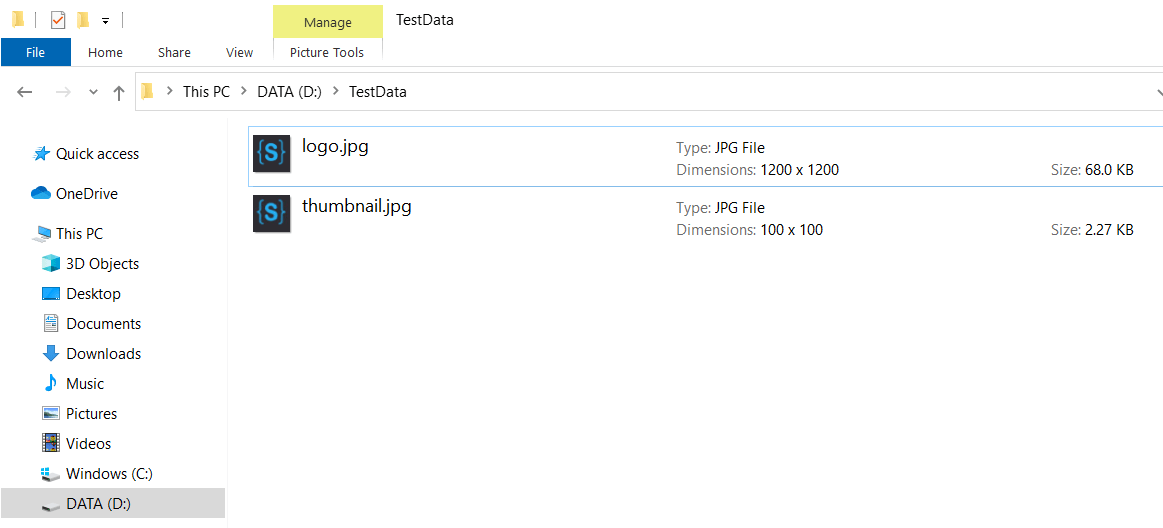
Task: Click the 68.0 KB size value
Action: (1109, 170)
